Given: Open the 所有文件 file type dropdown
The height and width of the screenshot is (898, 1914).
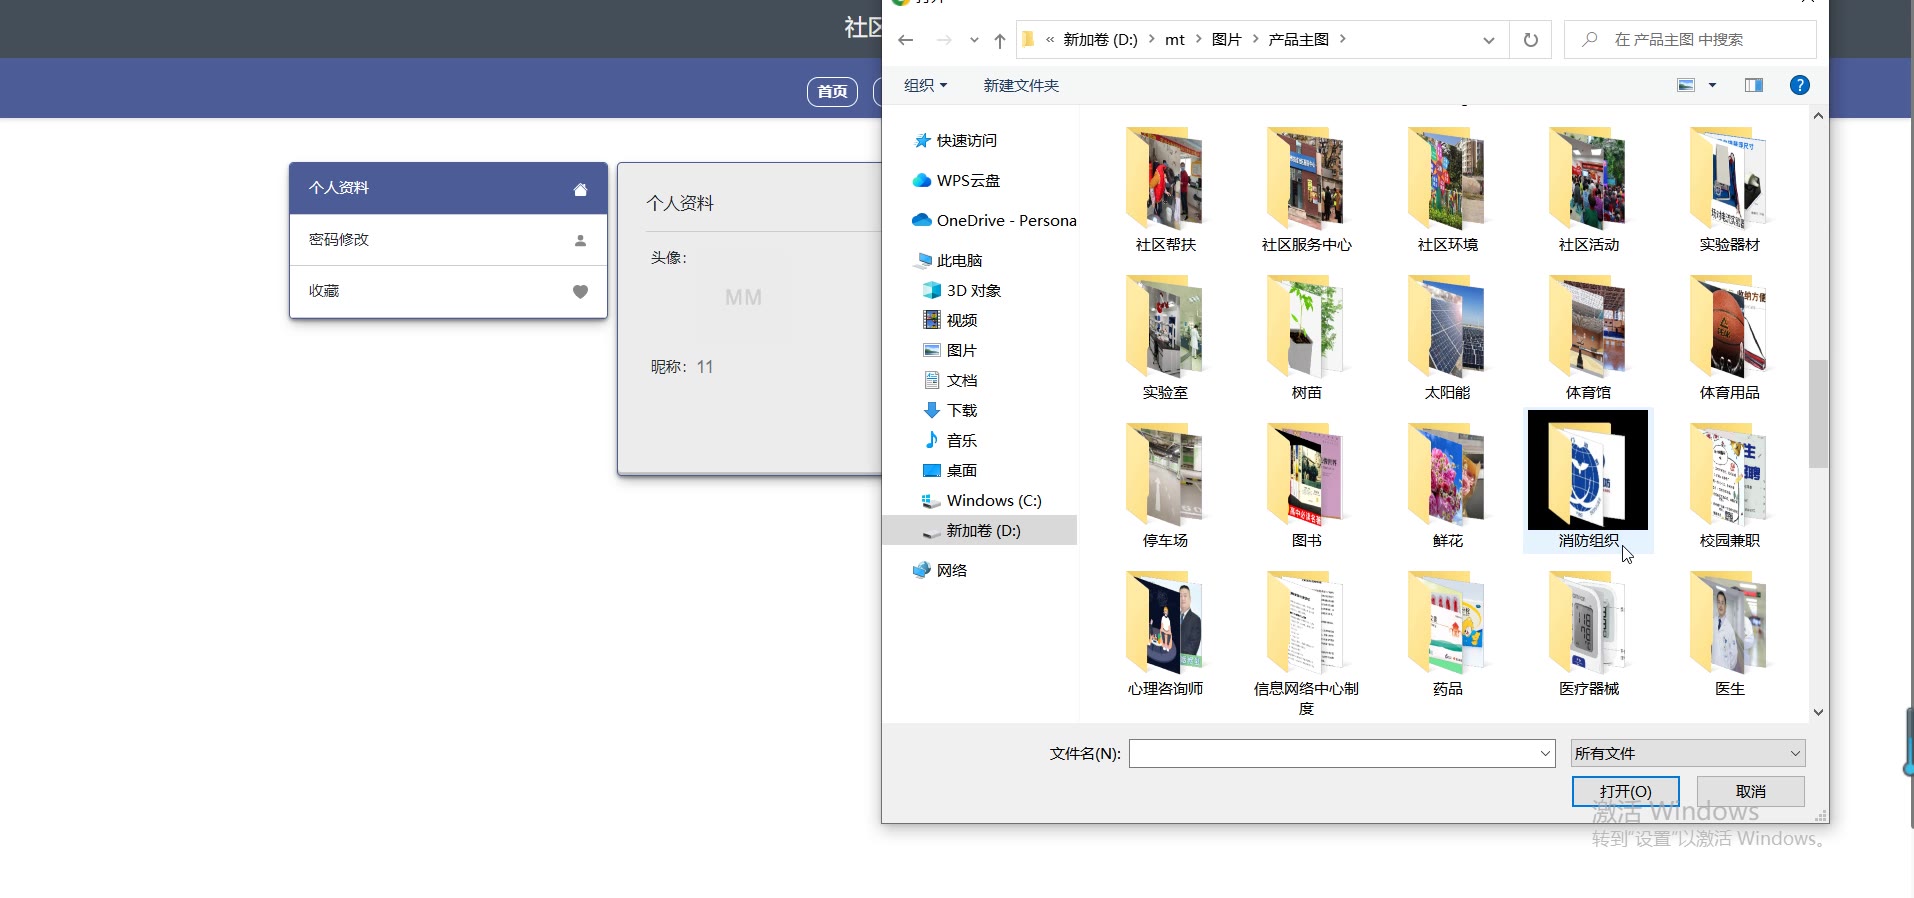Looking at the screenshot, I should [x=1688, y=753].
